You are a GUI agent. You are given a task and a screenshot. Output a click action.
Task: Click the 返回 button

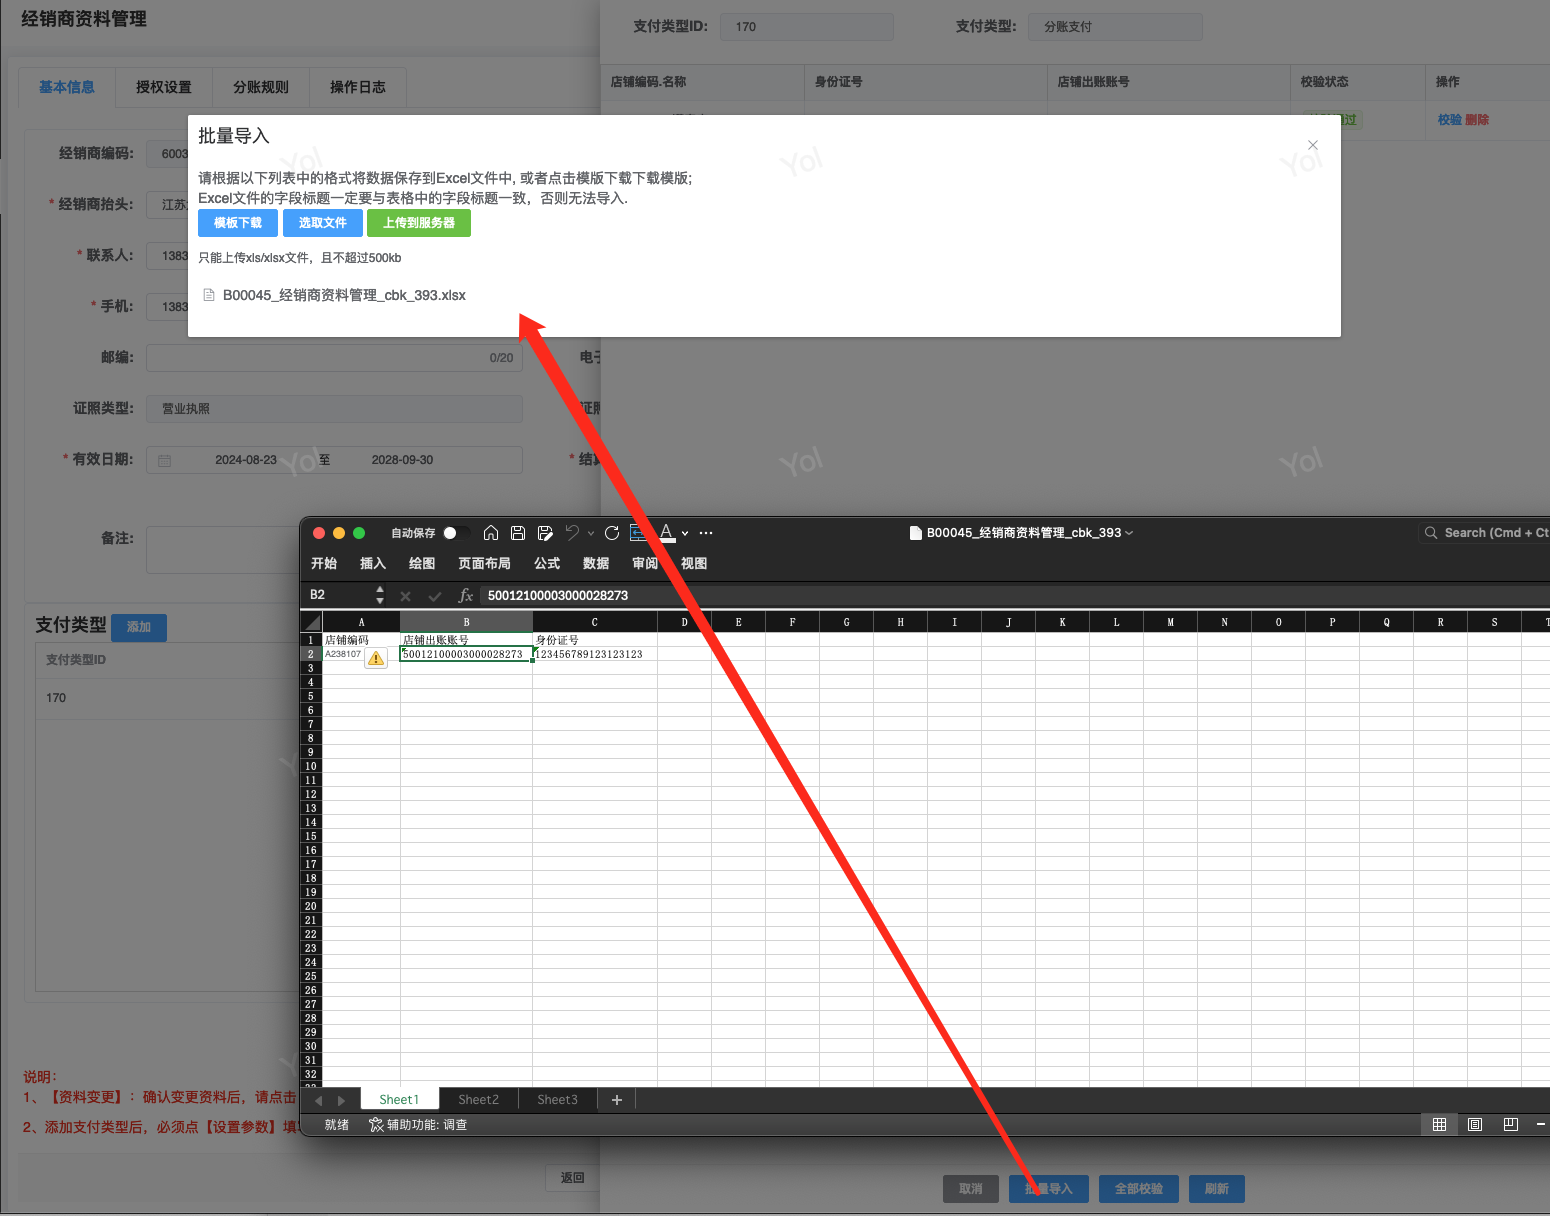573,1178
